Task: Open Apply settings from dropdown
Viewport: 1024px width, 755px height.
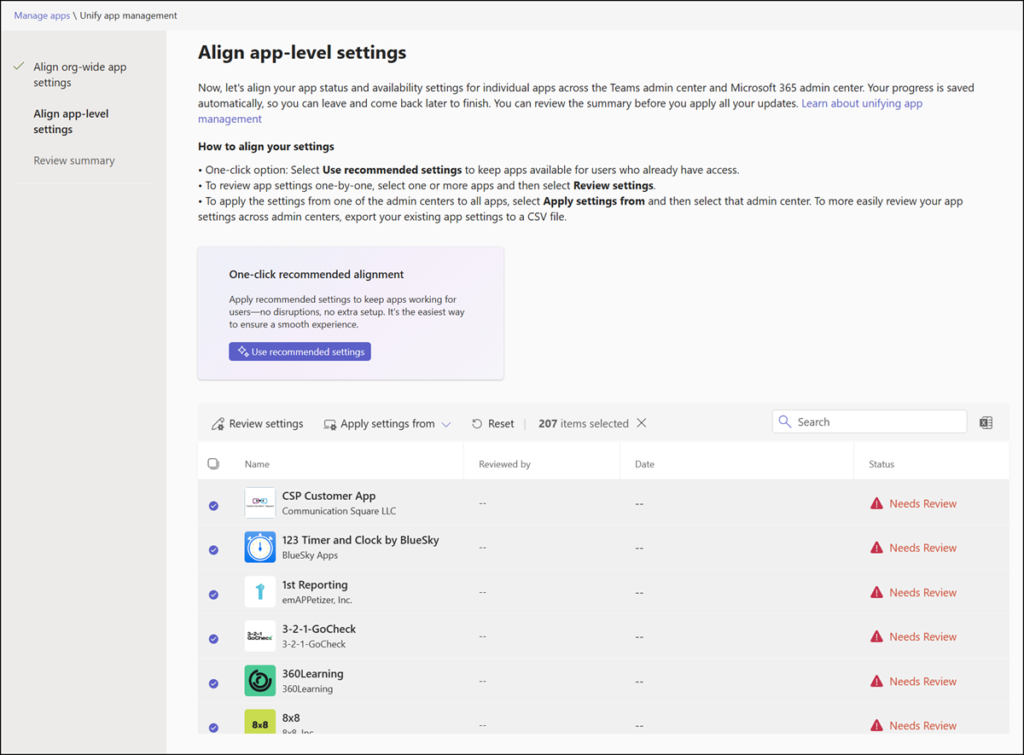Action: coord(387,424)
